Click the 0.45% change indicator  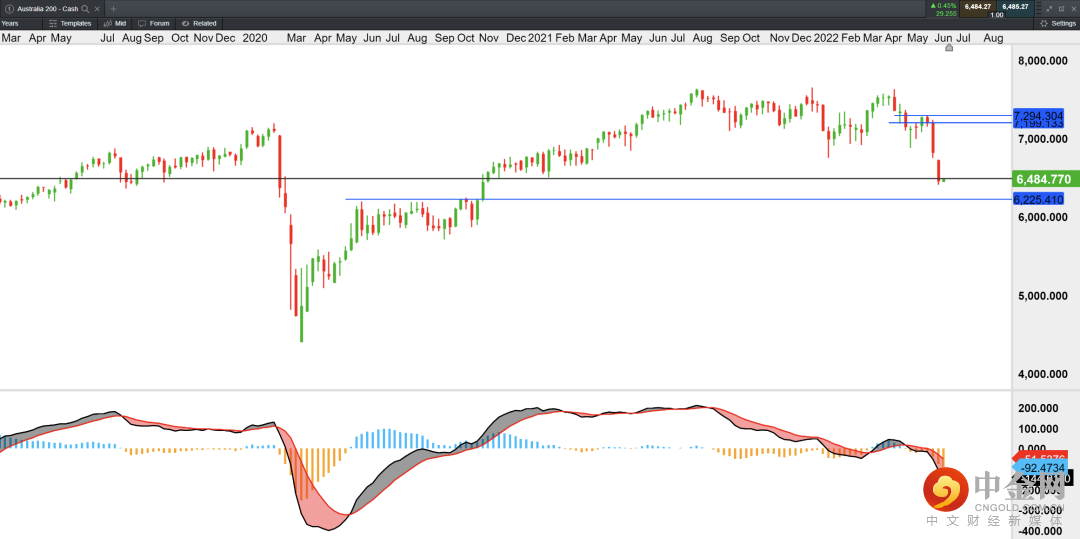tap(943, 6)
